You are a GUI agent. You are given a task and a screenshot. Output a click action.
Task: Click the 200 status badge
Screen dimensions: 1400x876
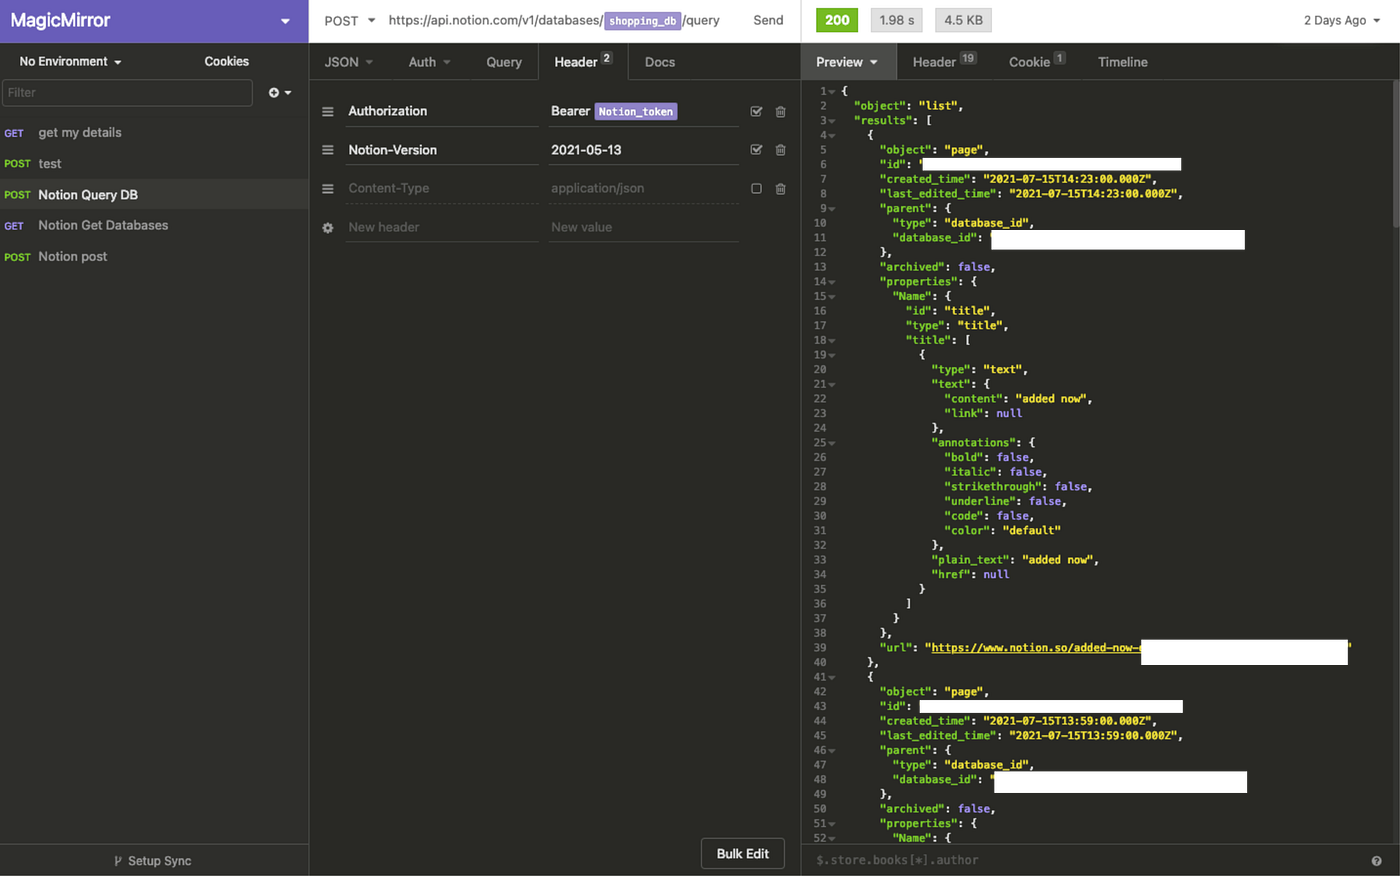(837, 21)
